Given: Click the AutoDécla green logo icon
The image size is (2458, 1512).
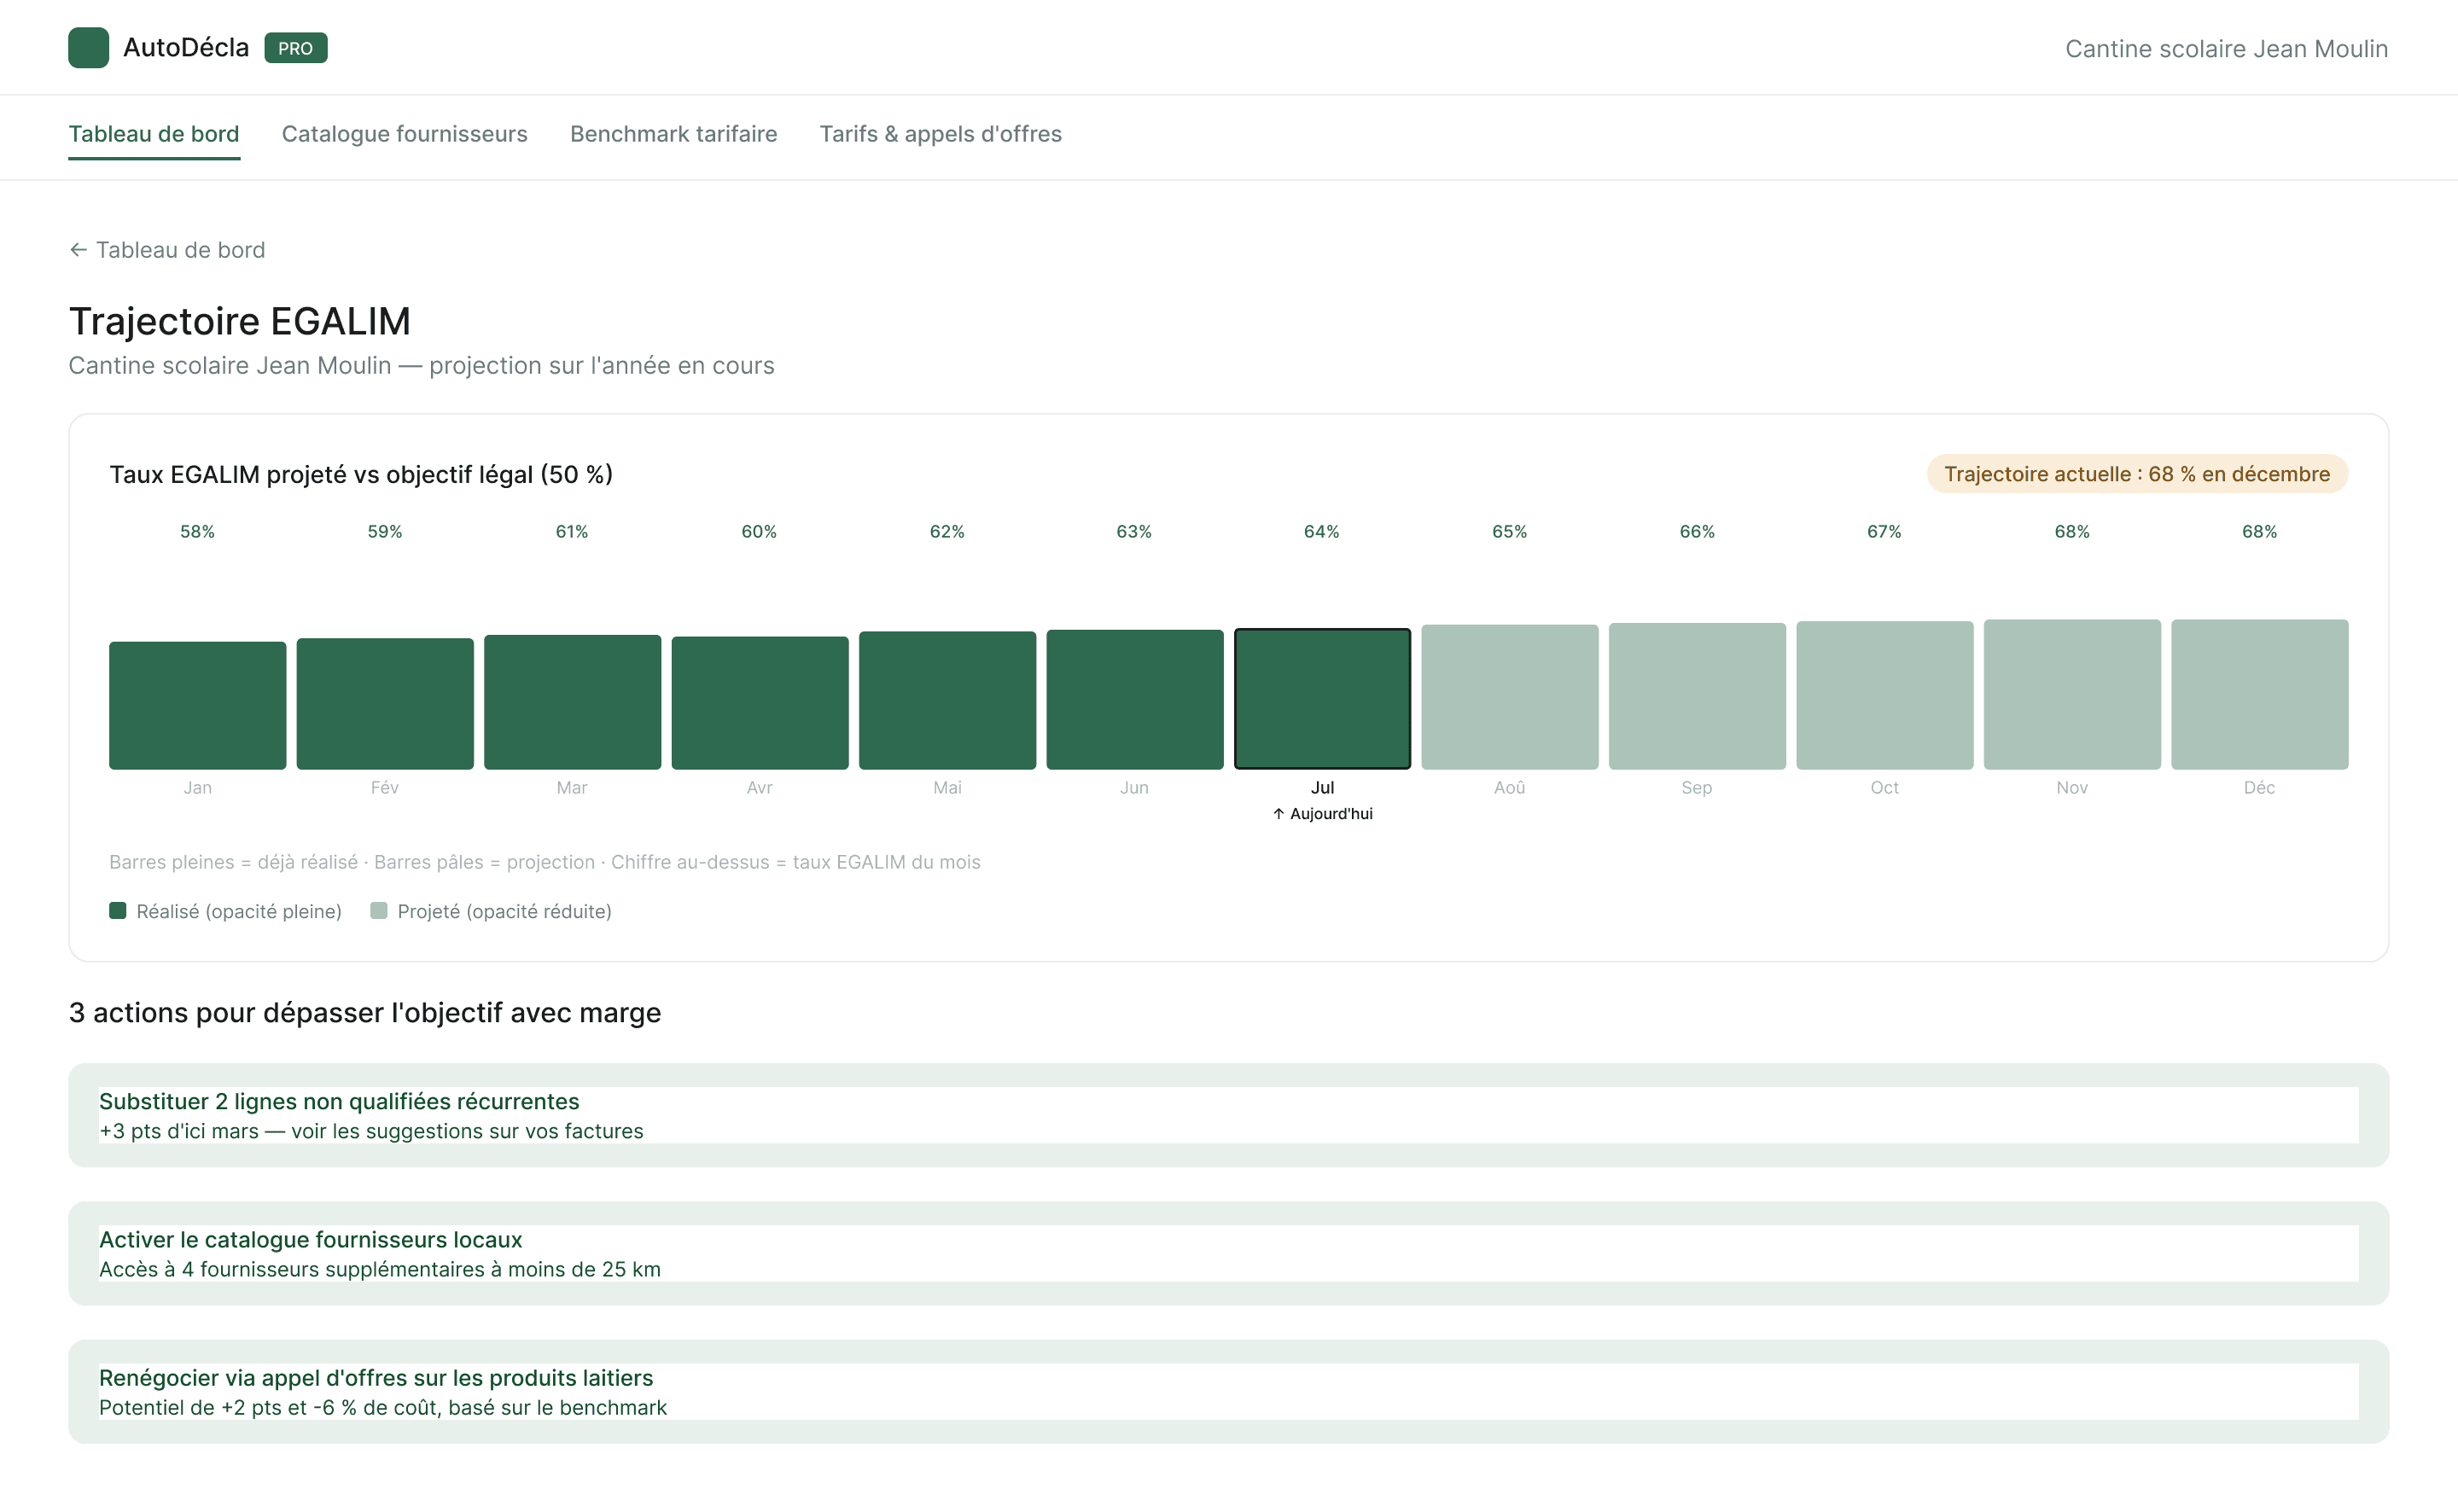Looking at the screenshot, I should coord(88,48).
